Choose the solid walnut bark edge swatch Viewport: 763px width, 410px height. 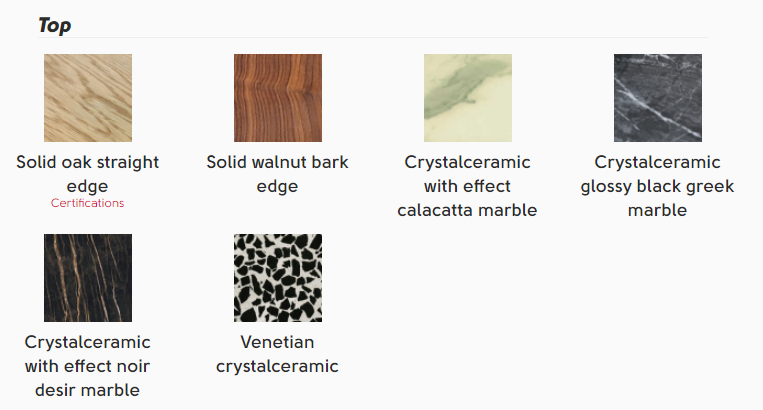(278, 98)
